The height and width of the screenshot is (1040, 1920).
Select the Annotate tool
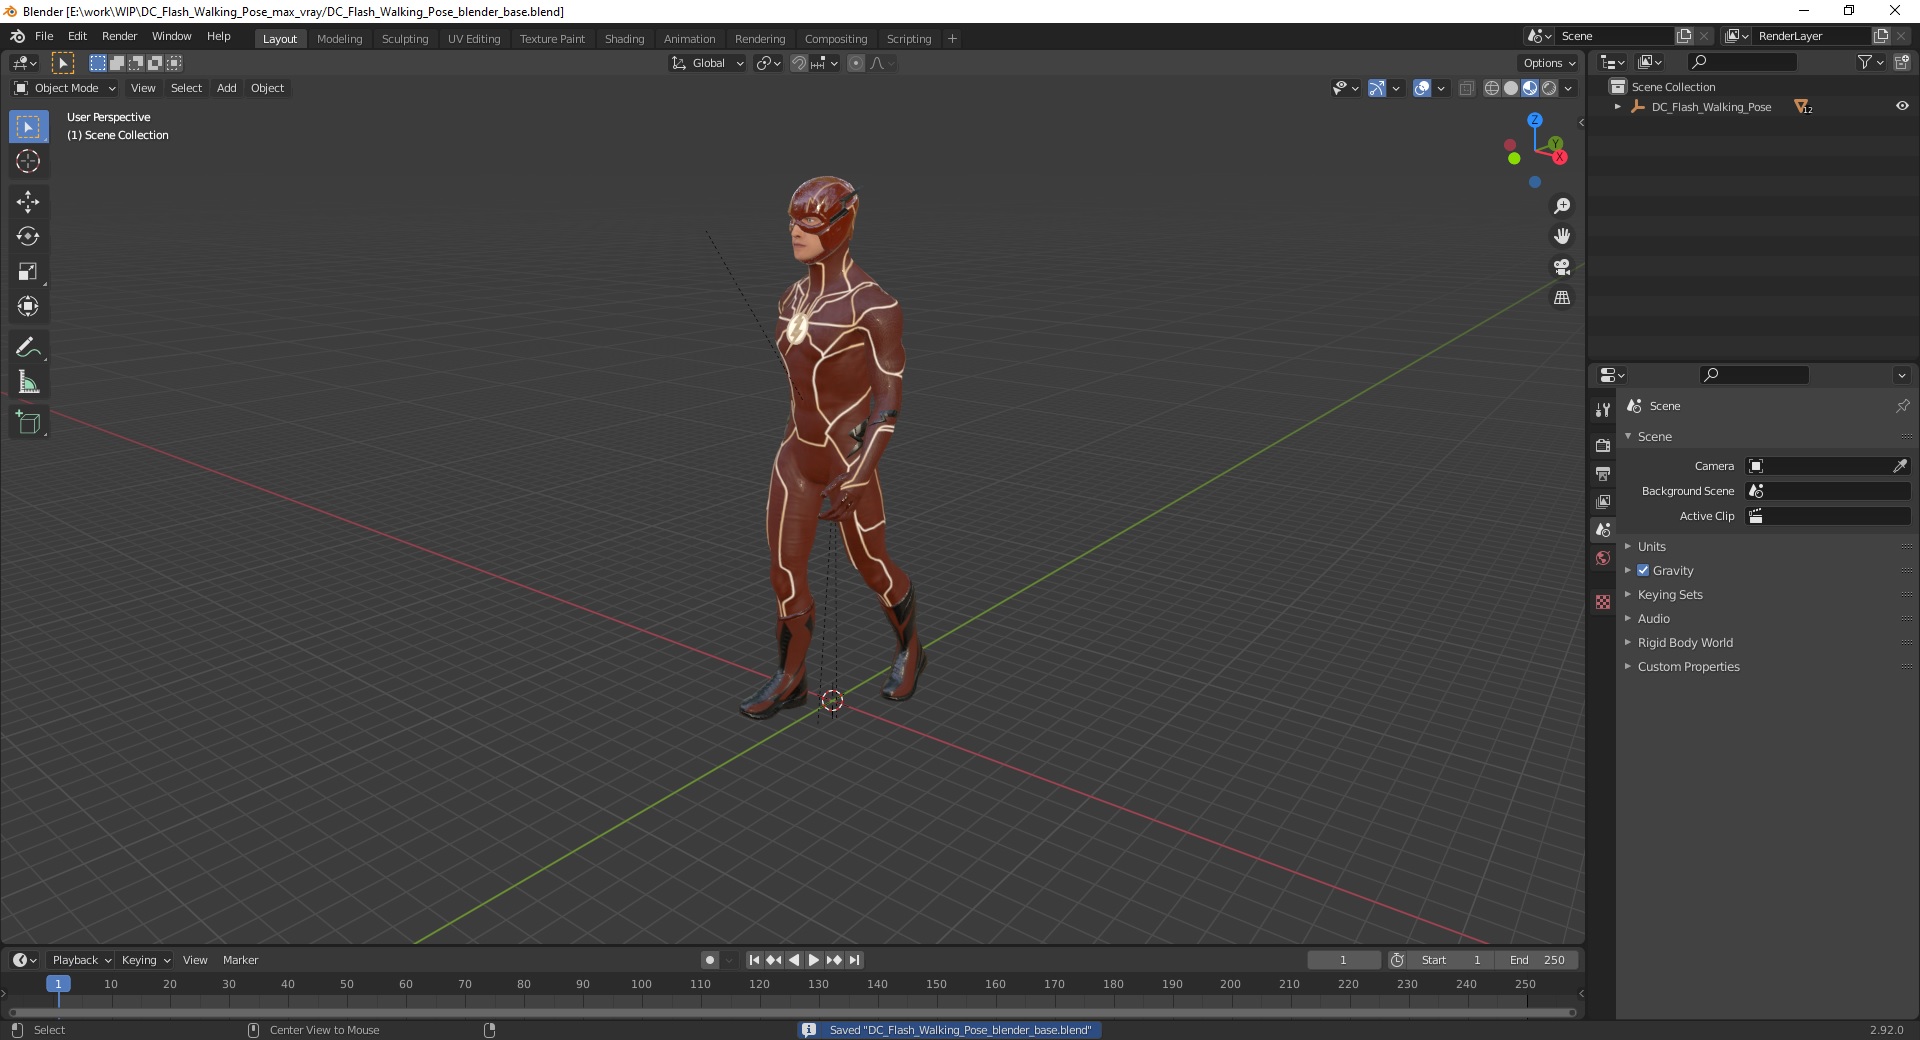click(28, 348)
